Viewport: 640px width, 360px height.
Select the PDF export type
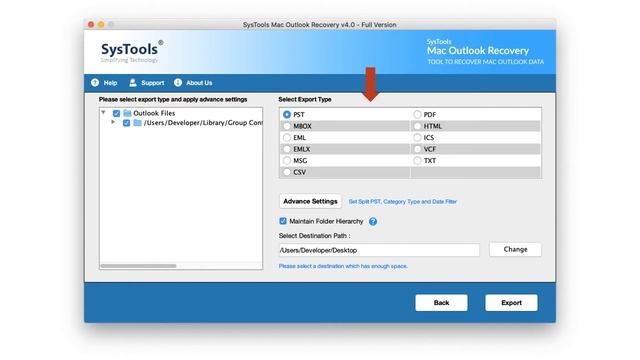[x=417, y=115]
